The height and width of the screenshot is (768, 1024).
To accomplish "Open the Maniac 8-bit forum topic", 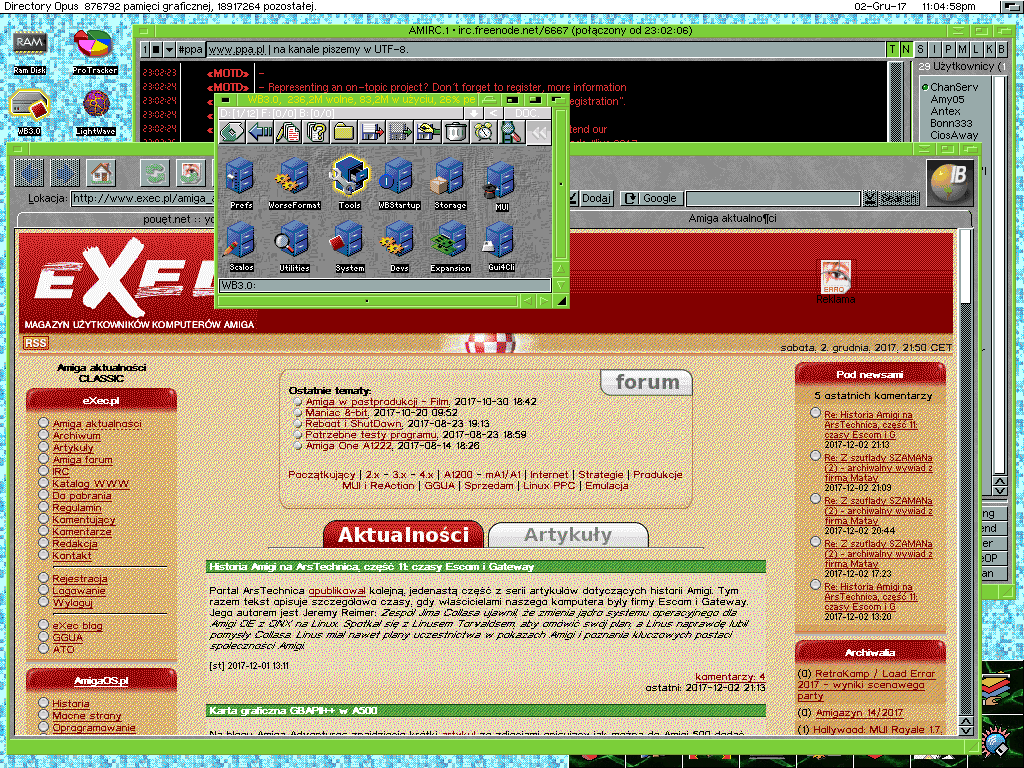I will point(336,413).
